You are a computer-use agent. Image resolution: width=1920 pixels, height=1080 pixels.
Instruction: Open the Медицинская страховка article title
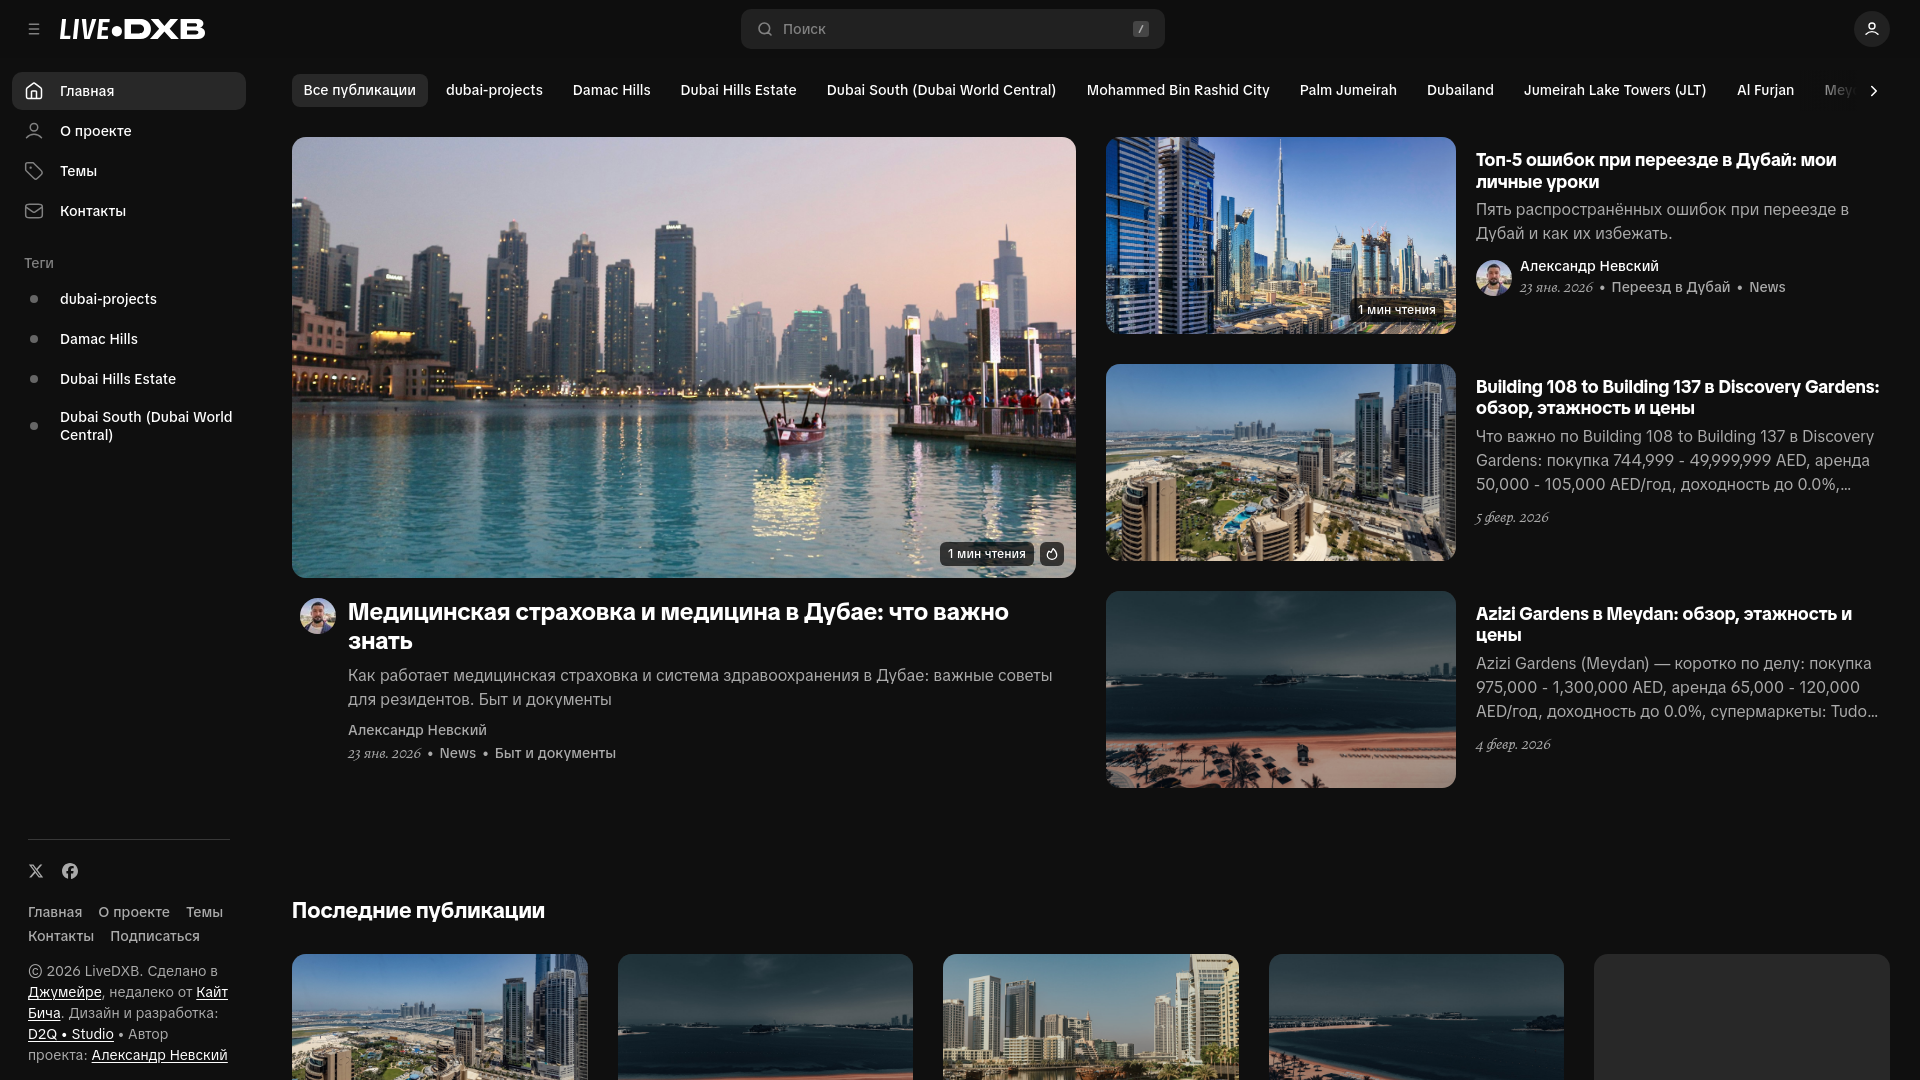point(678,626)
